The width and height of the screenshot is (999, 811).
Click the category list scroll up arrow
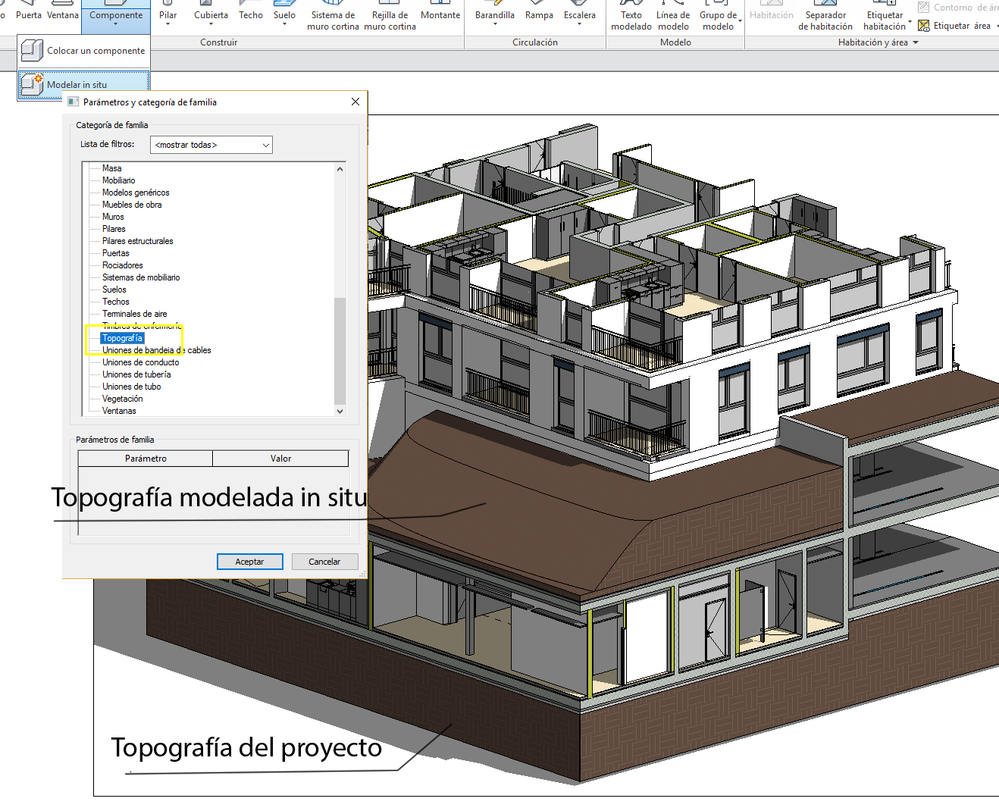(x=340, y=169)
